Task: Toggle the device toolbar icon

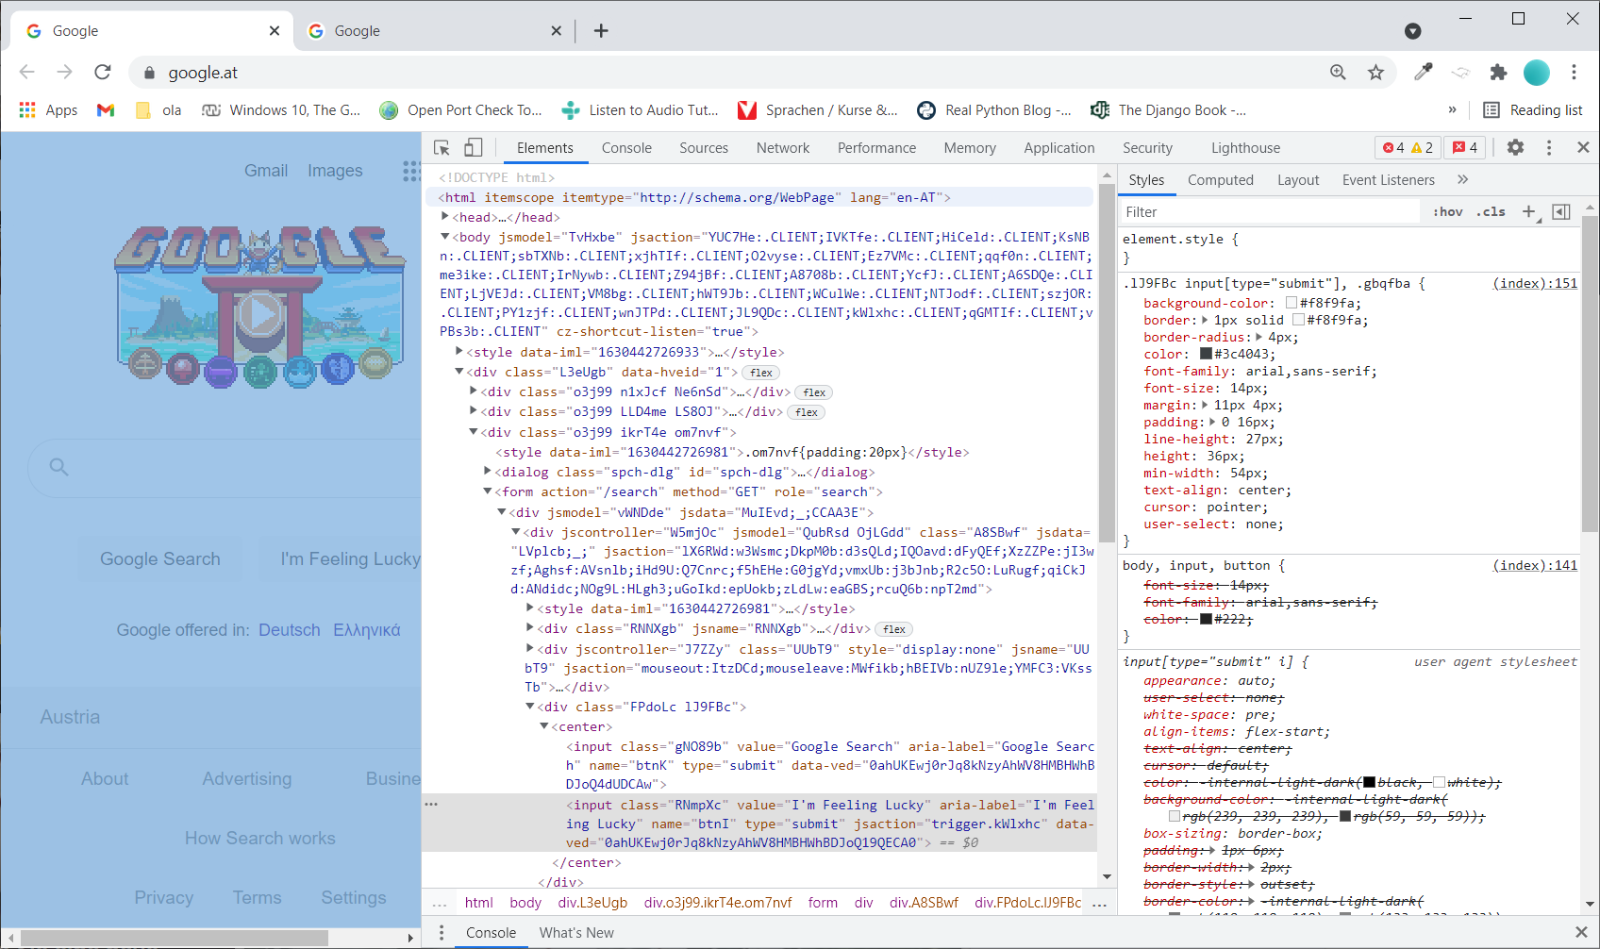Action: 473,147
